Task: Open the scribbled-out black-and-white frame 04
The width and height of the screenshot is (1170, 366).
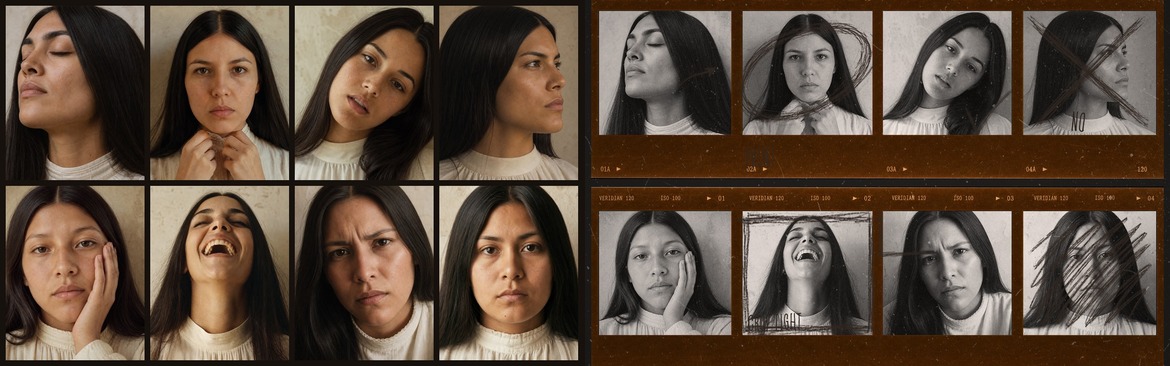Action: [x=1089, y=273]
